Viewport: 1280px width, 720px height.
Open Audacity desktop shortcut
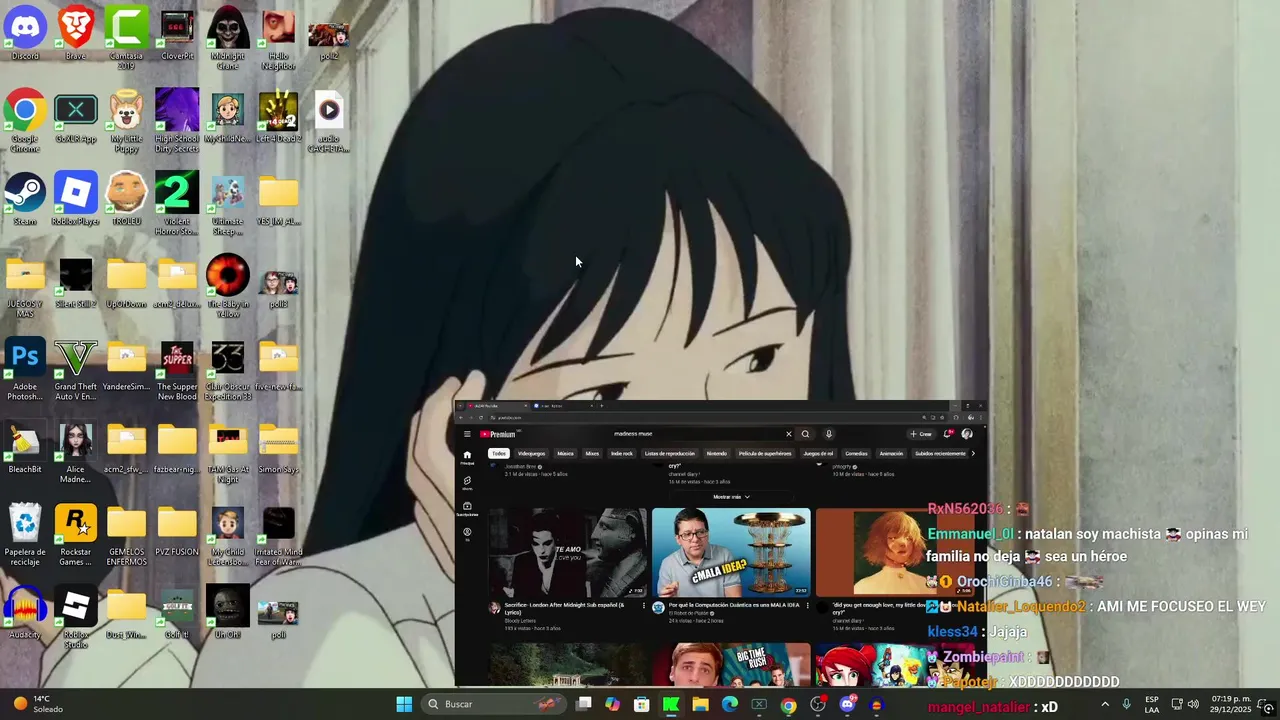point(25,613)
